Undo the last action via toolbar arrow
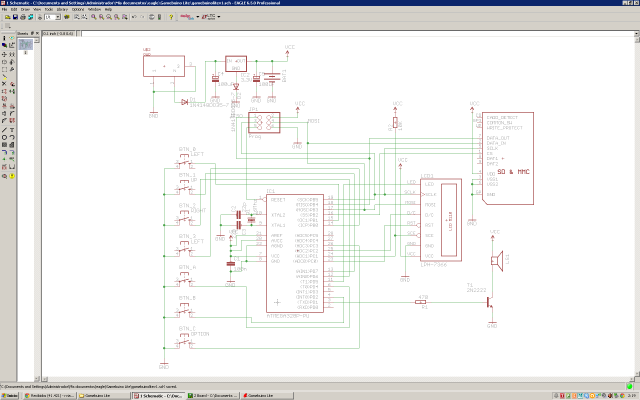Screen dimensions: 640x400 (134, 17)
